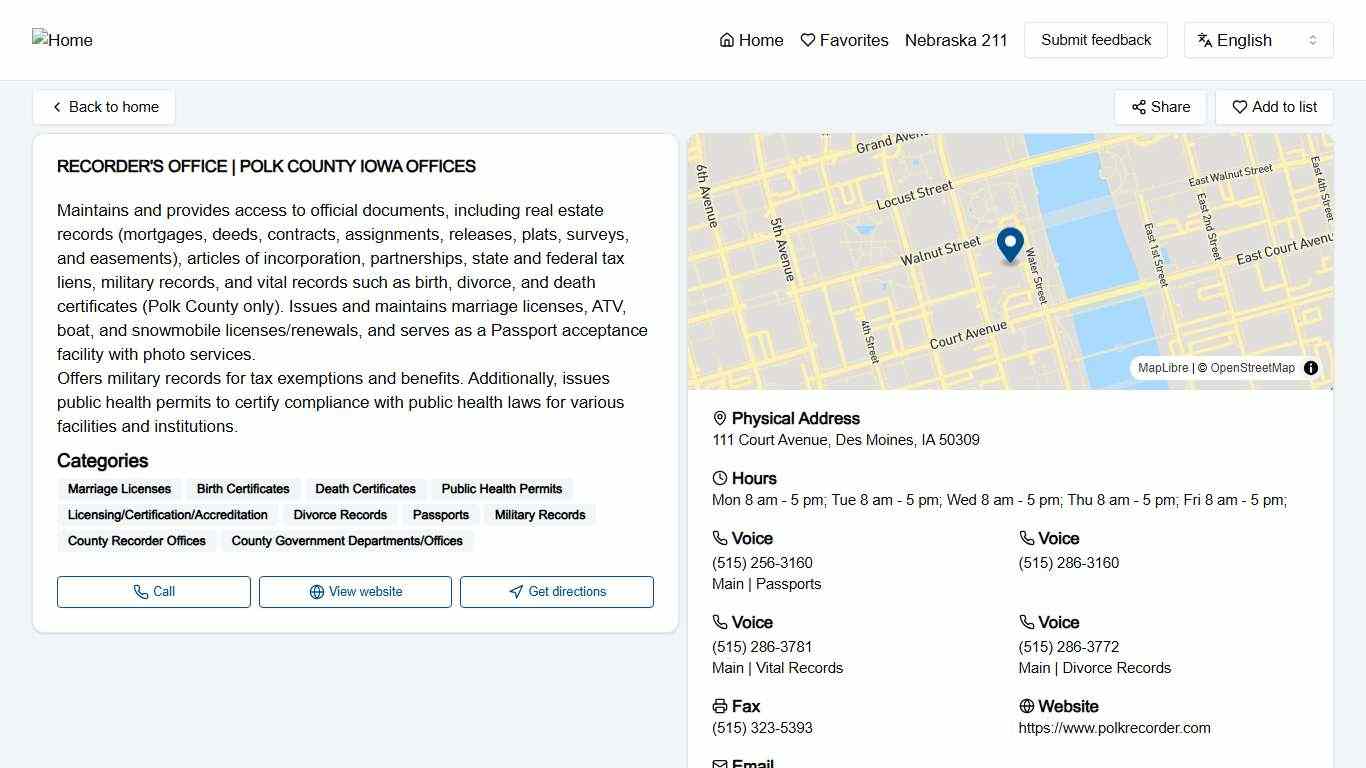This screenshot has height=768, width=1366.
Task: Open Favorites with the heart icon
Action: pyautogui.click(x=844, y=40)
